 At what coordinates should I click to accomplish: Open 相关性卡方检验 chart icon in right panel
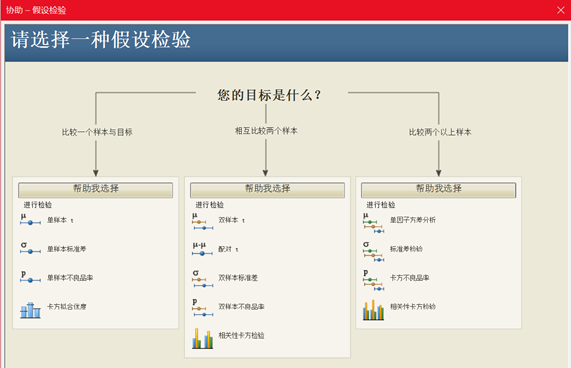pyautogui.click(x=374, y=310)
